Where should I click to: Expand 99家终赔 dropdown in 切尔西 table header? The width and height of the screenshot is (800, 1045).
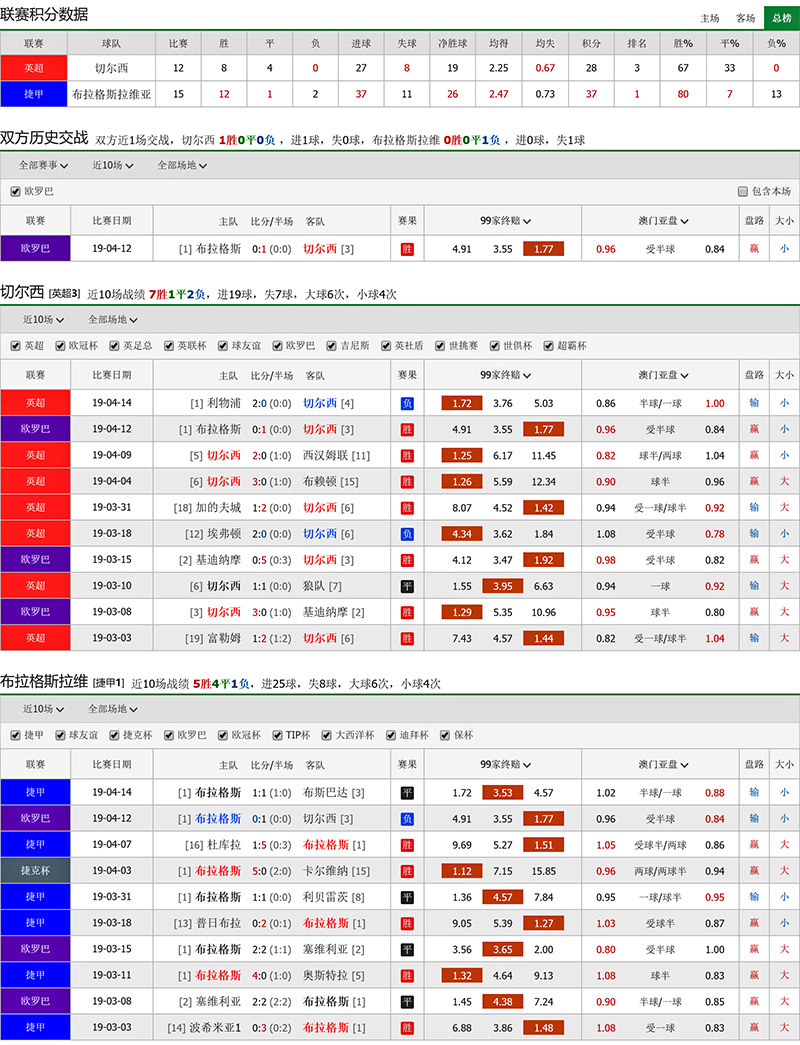point(505,375)
